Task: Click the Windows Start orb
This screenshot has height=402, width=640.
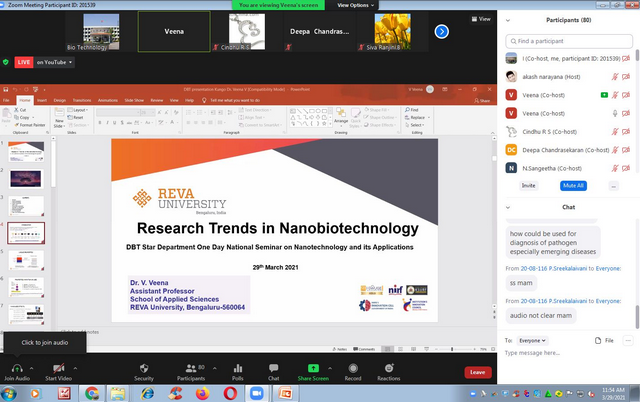Action: [x=9, y=394]
